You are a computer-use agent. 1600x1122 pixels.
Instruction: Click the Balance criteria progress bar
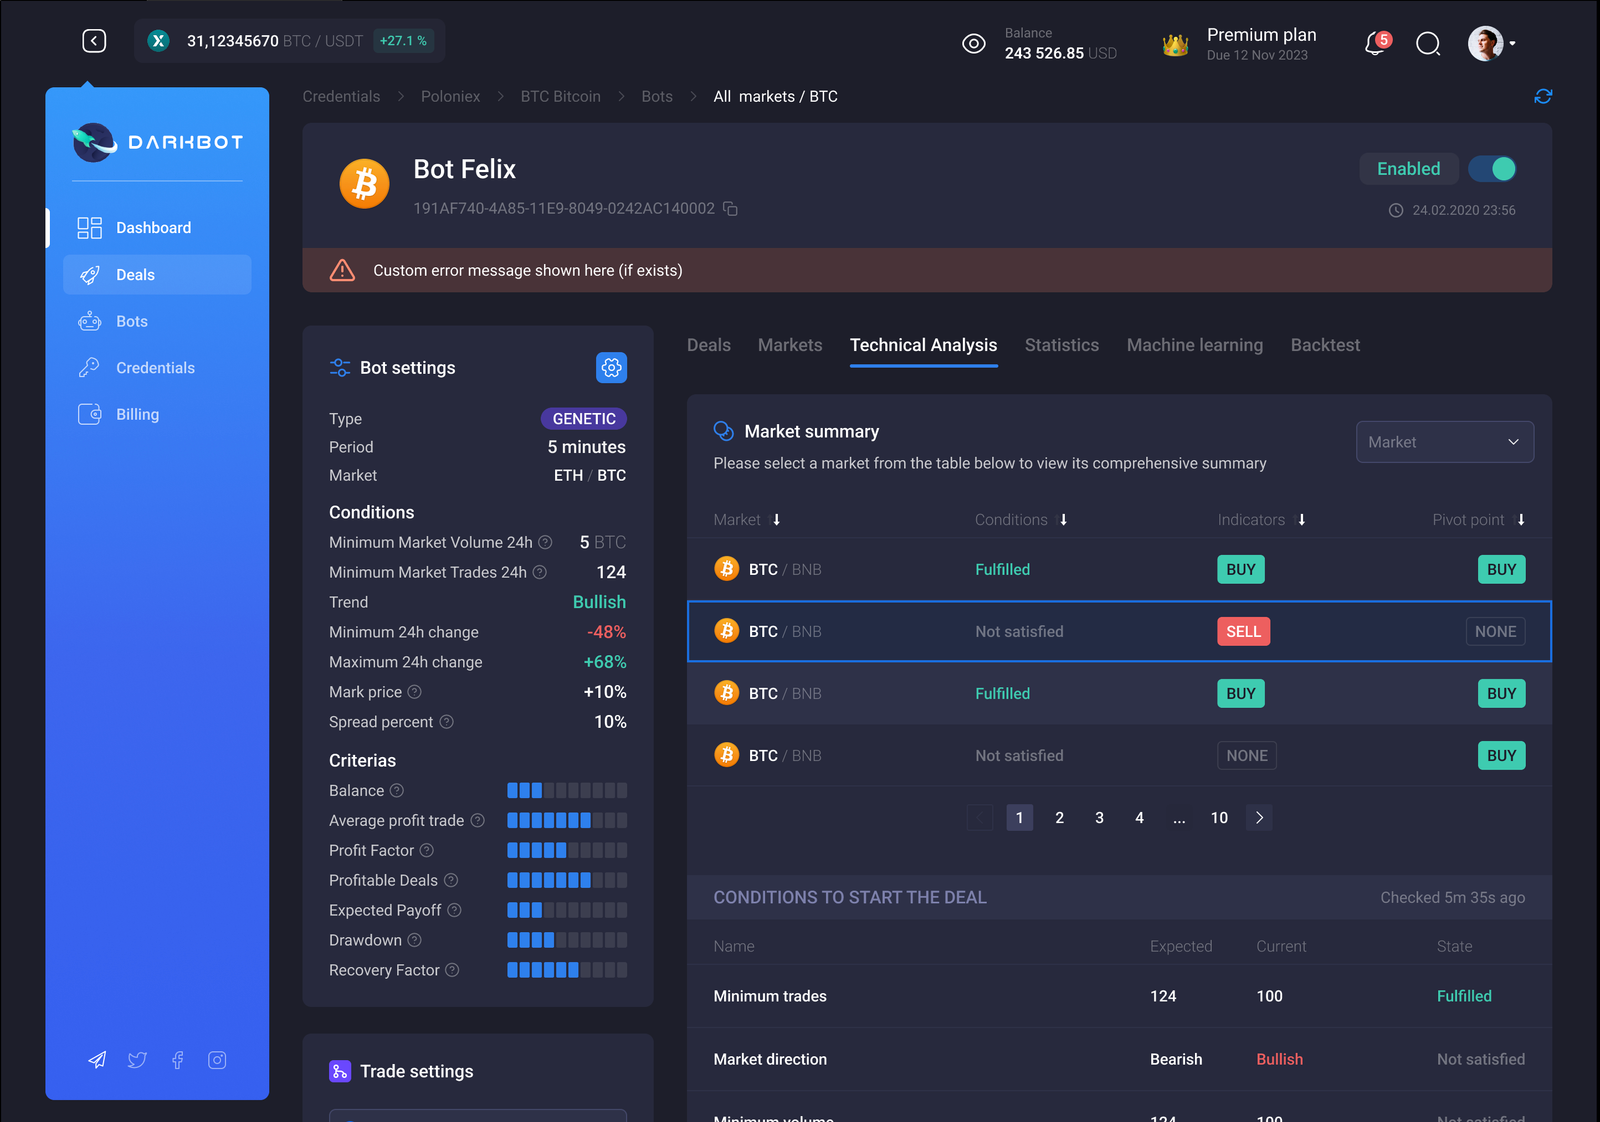tap(567, 791)
